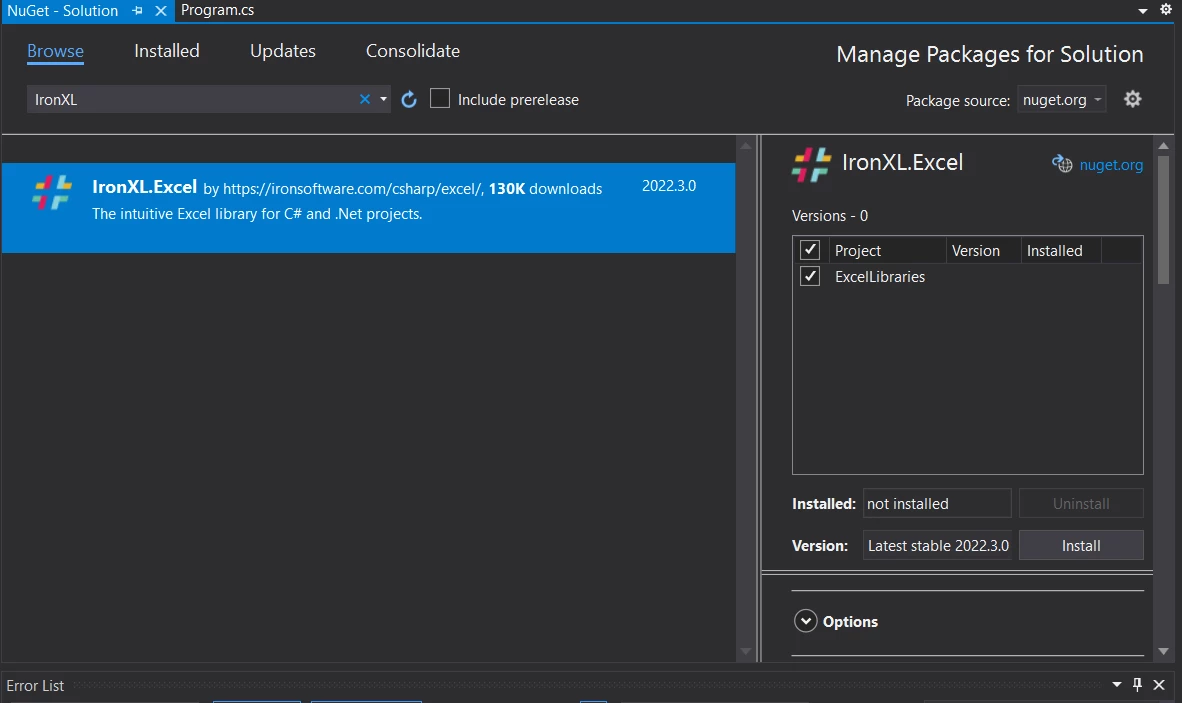Open the Package source dropdown
Screen dimensions: 1182x703
click(1062, 100)
